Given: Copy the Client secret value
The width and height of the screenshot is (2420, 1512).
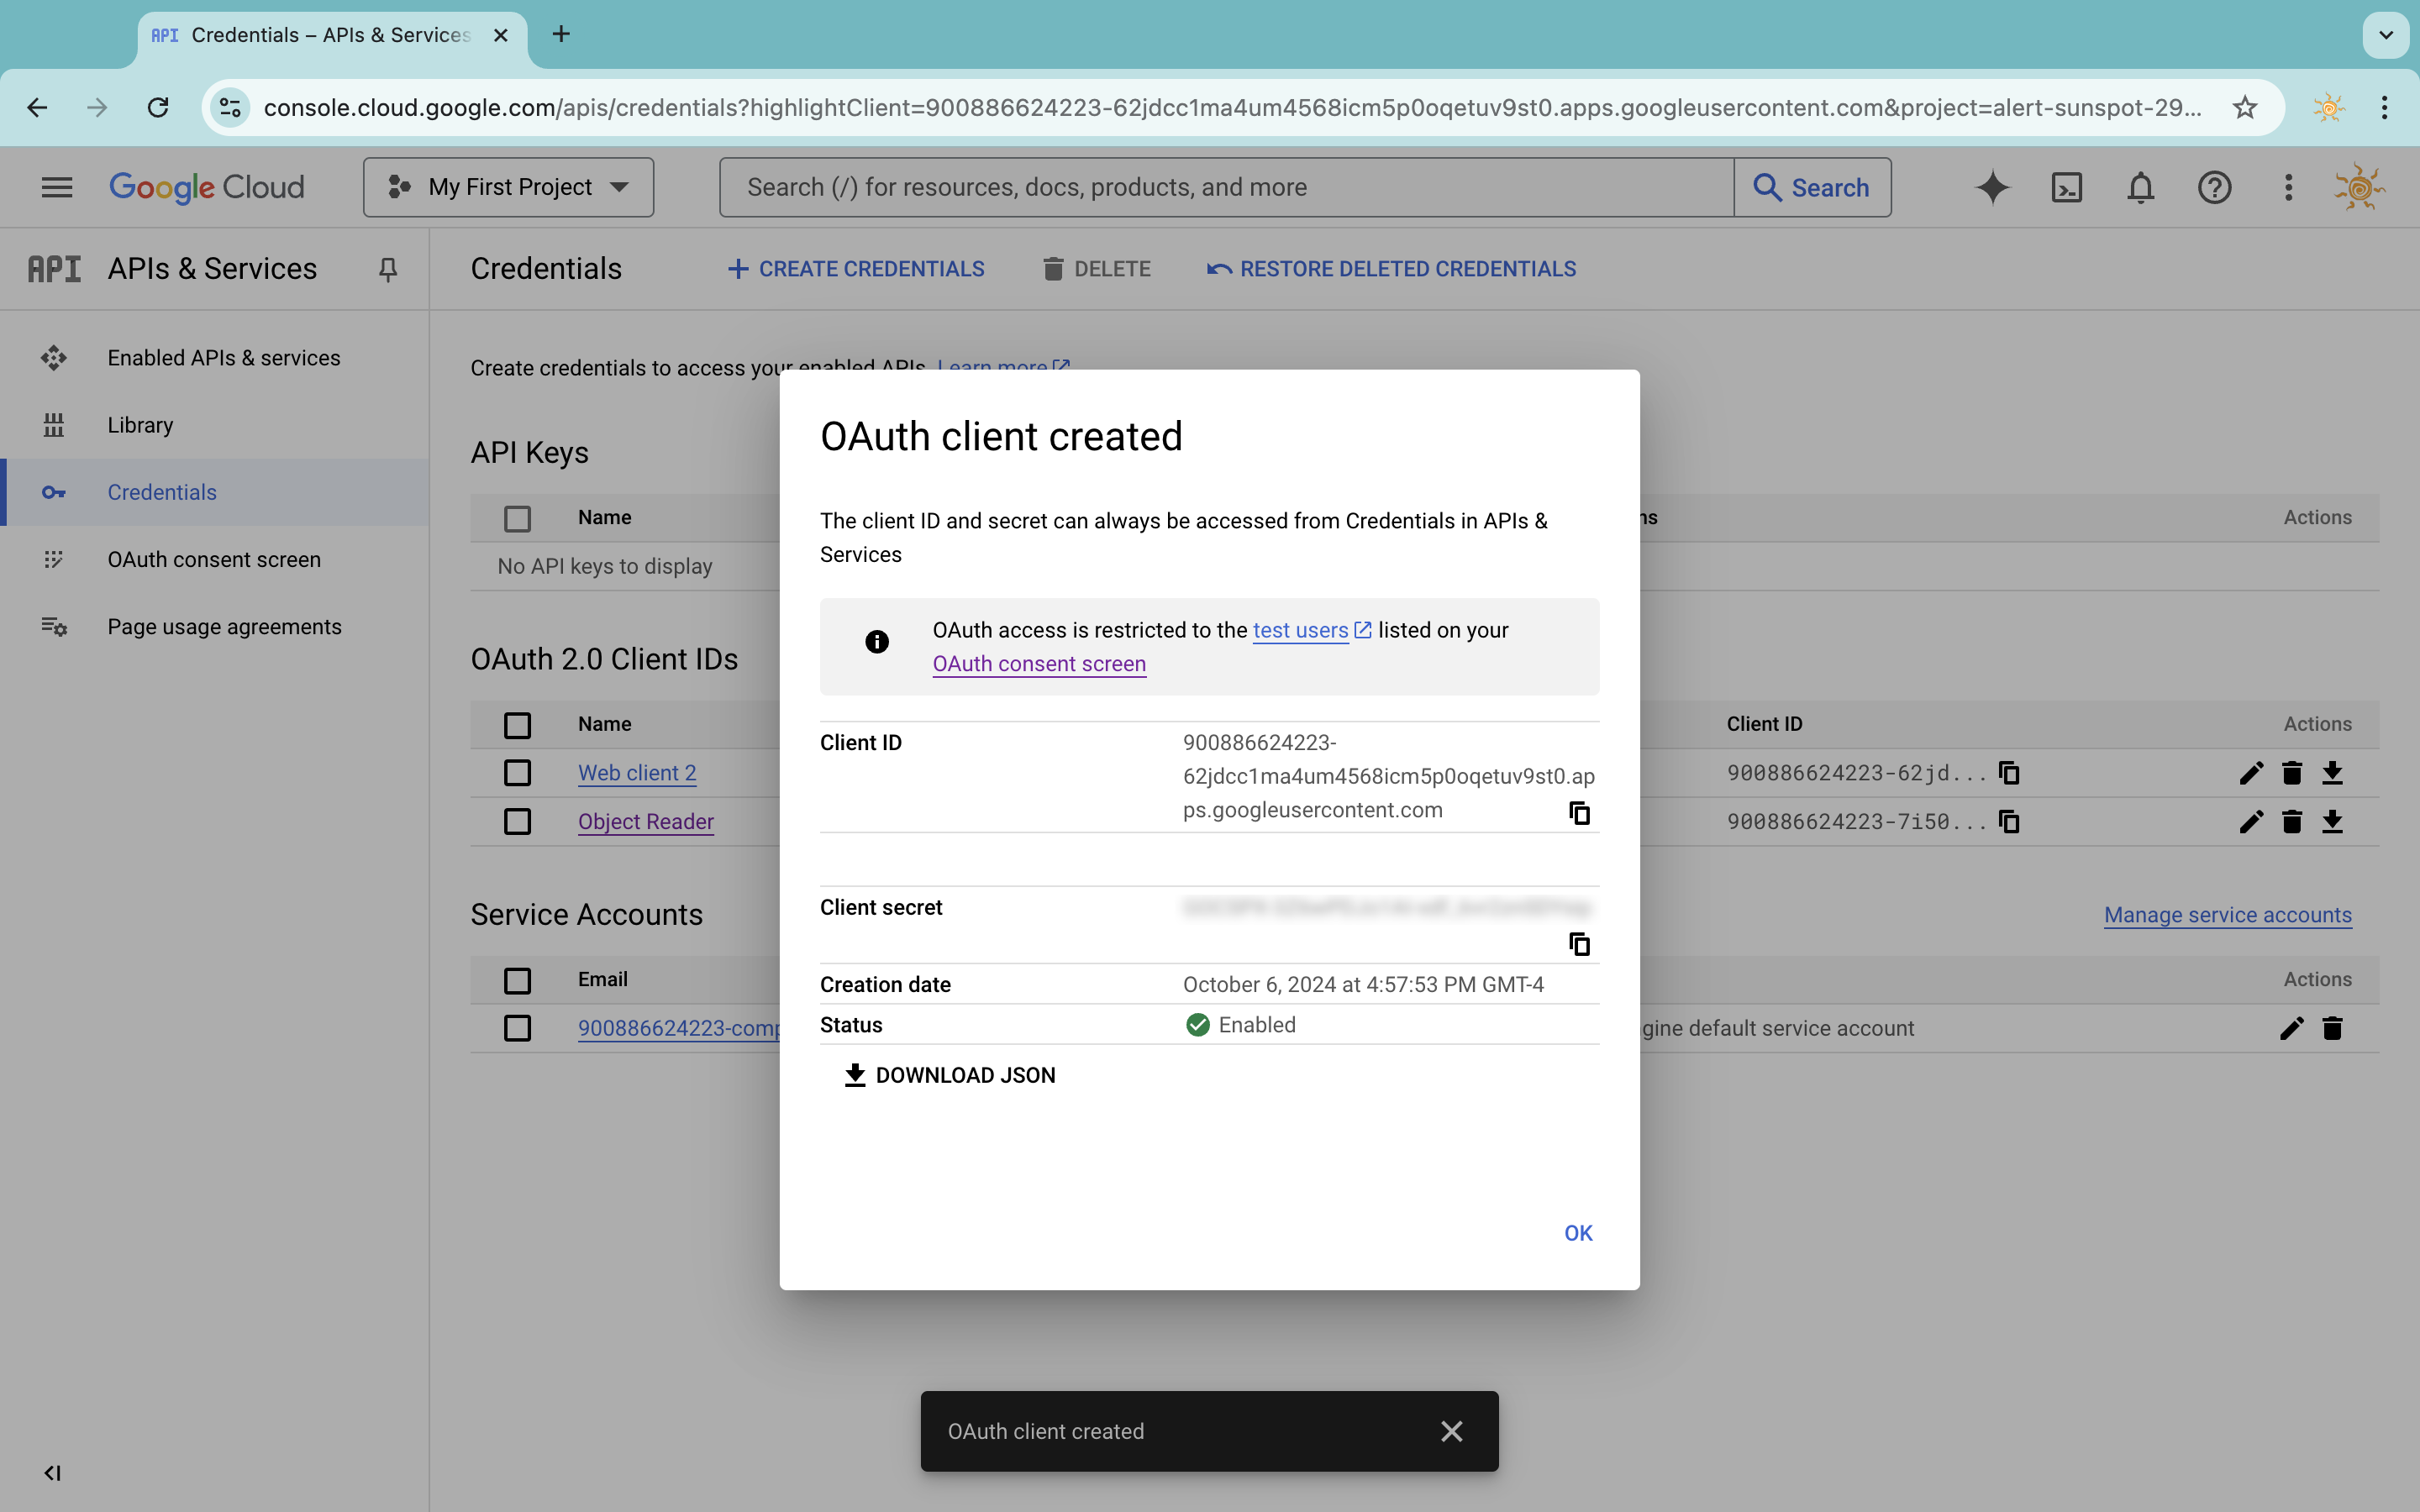Looking at the screenshot, I should coord(1578,943).
